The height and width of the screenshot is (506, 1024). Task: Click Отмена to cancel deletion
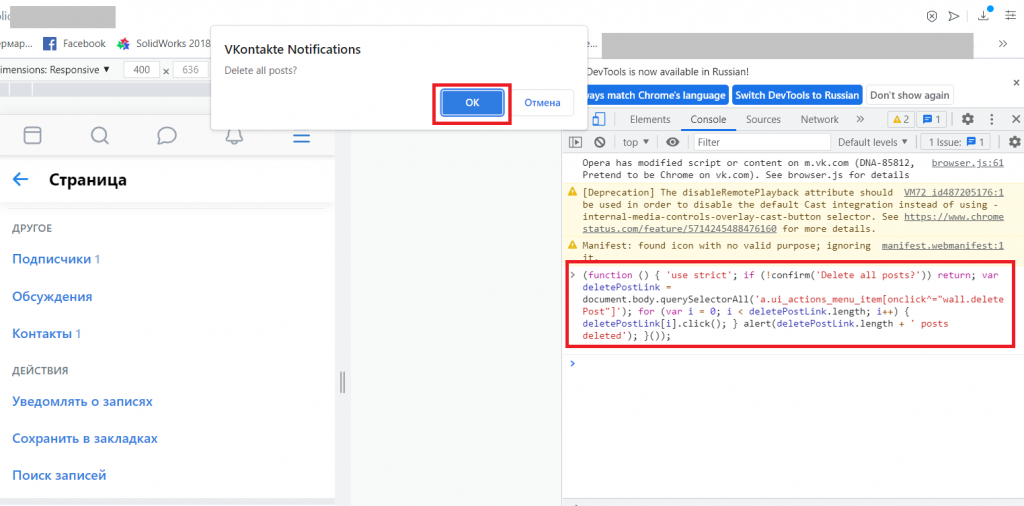click(x=543, y=102)
